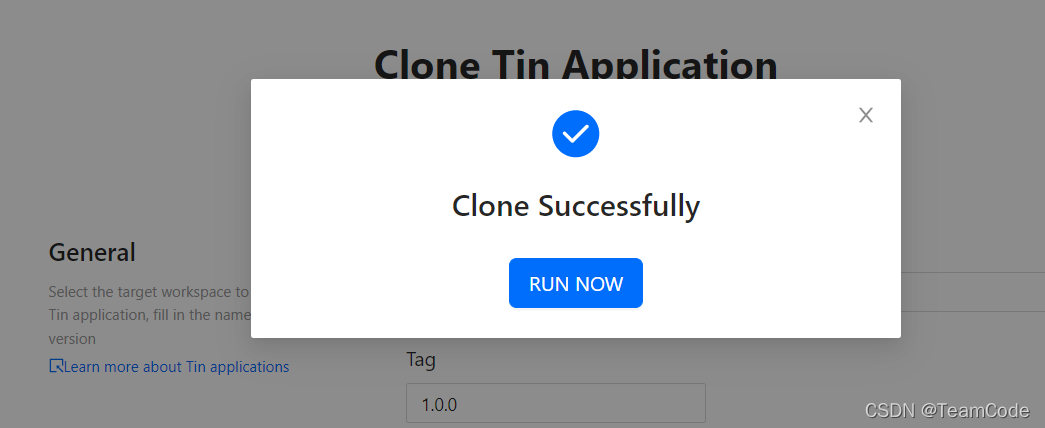The image size is (1045, 428).
Task: Select the General section heading
Action: coord(92,253)
